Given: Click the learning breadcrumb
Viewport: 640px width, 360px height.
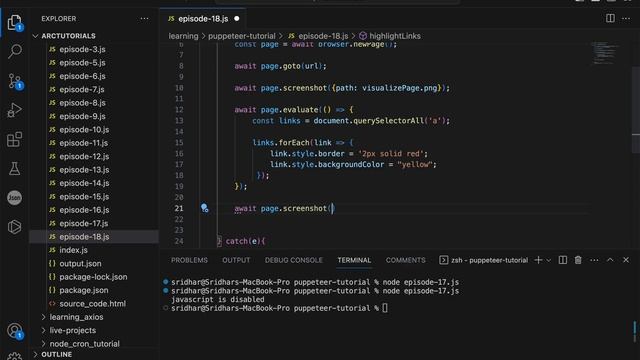Looking at the screenshot, I should (x=183, y=36).
